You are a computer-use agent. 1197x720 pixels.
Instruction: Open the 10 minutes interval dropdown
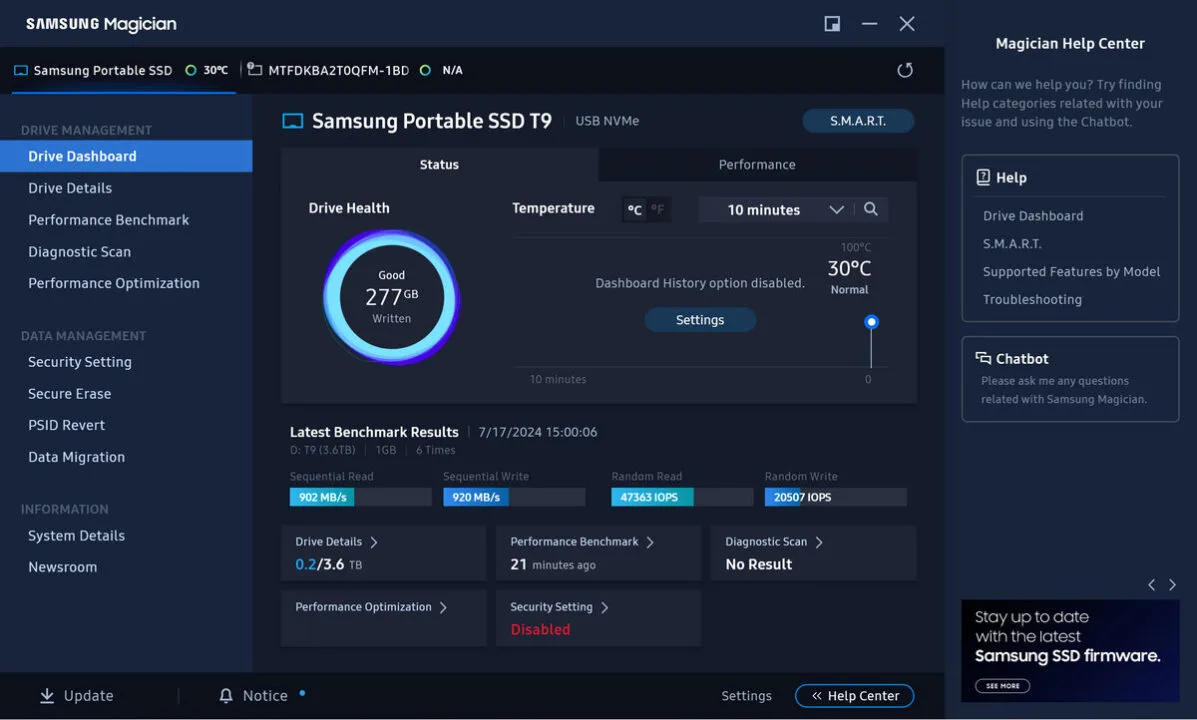click(836, 209)
